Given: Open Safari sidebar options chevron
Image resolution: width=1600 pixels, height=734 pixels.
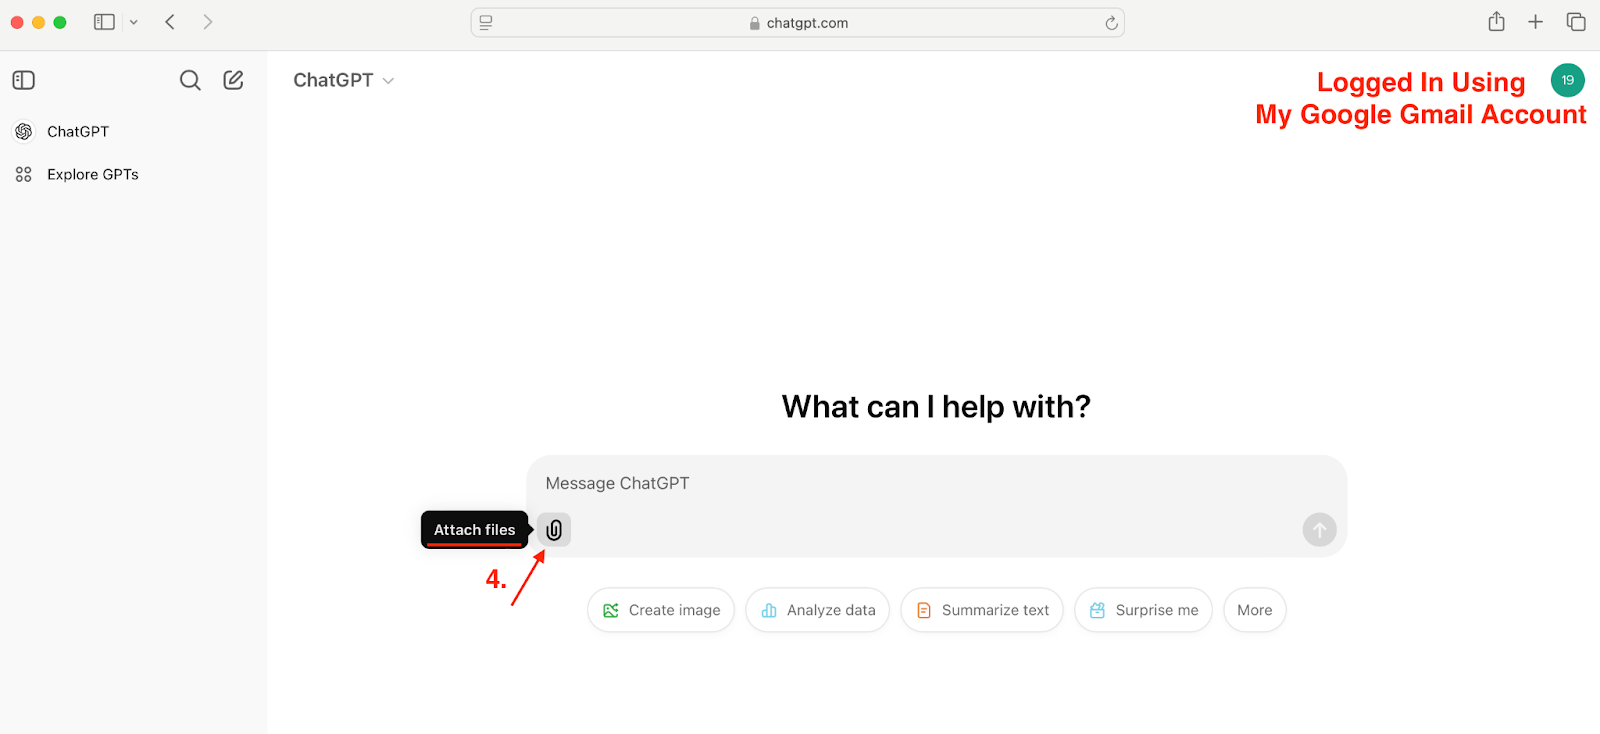Looking at the screenshot, I should (x=134, y=22).
